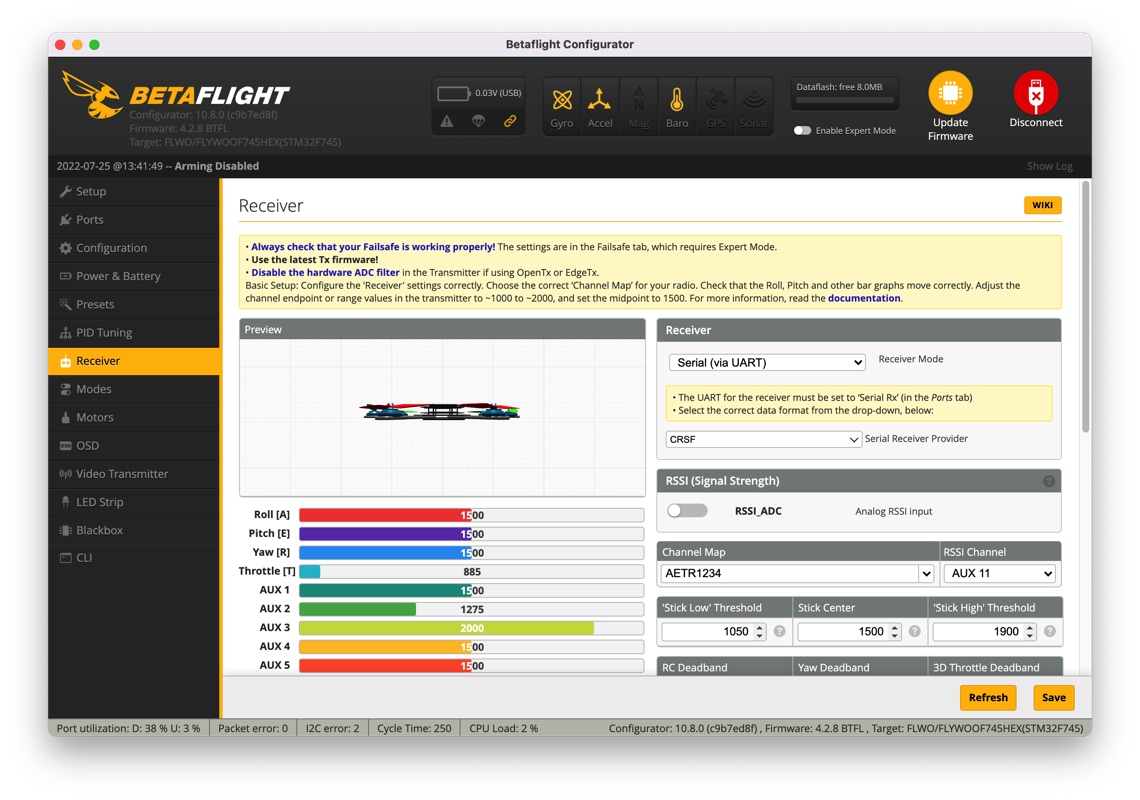Image resolution: width=1140 pixels, height=800 pixels.
Task: Click the red Disconnect USB icon
Action: 1035,93
